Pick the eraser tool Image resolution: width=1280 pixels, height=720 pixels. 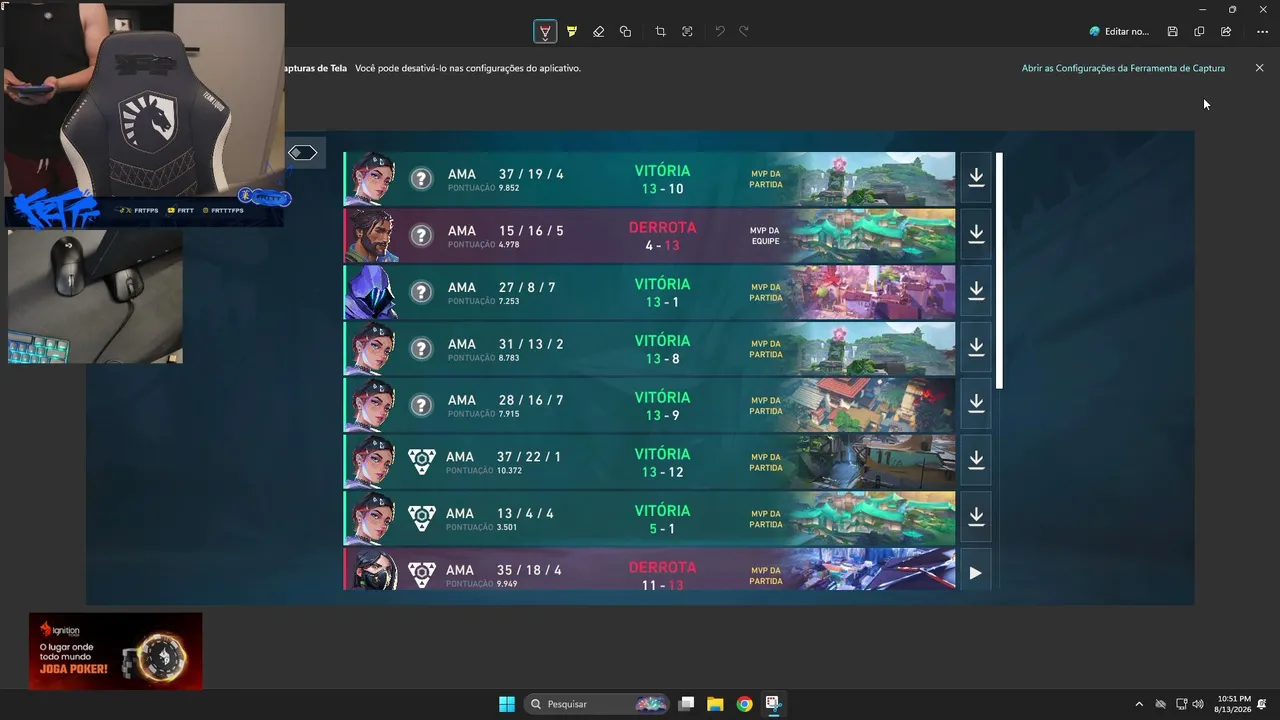coord(598,32)
